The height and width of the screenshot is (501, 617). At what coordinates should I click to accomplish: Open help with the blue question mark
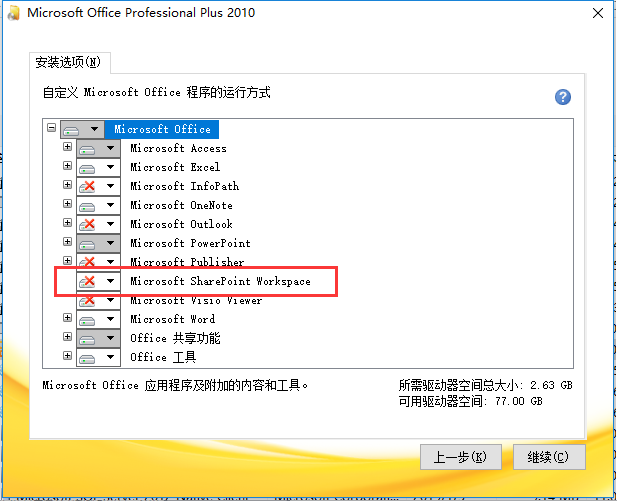click(x=563, y=97)
